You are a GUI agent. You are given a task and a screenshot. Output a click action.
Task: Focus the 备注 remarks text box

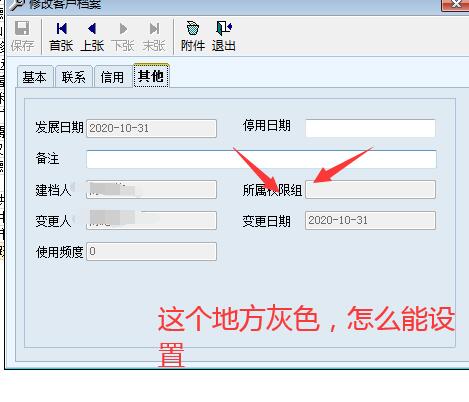261,159
